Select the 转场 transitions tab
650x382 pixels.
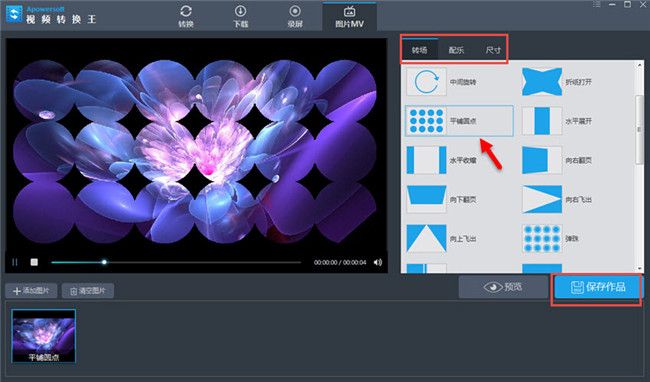(x=420, y=50)
